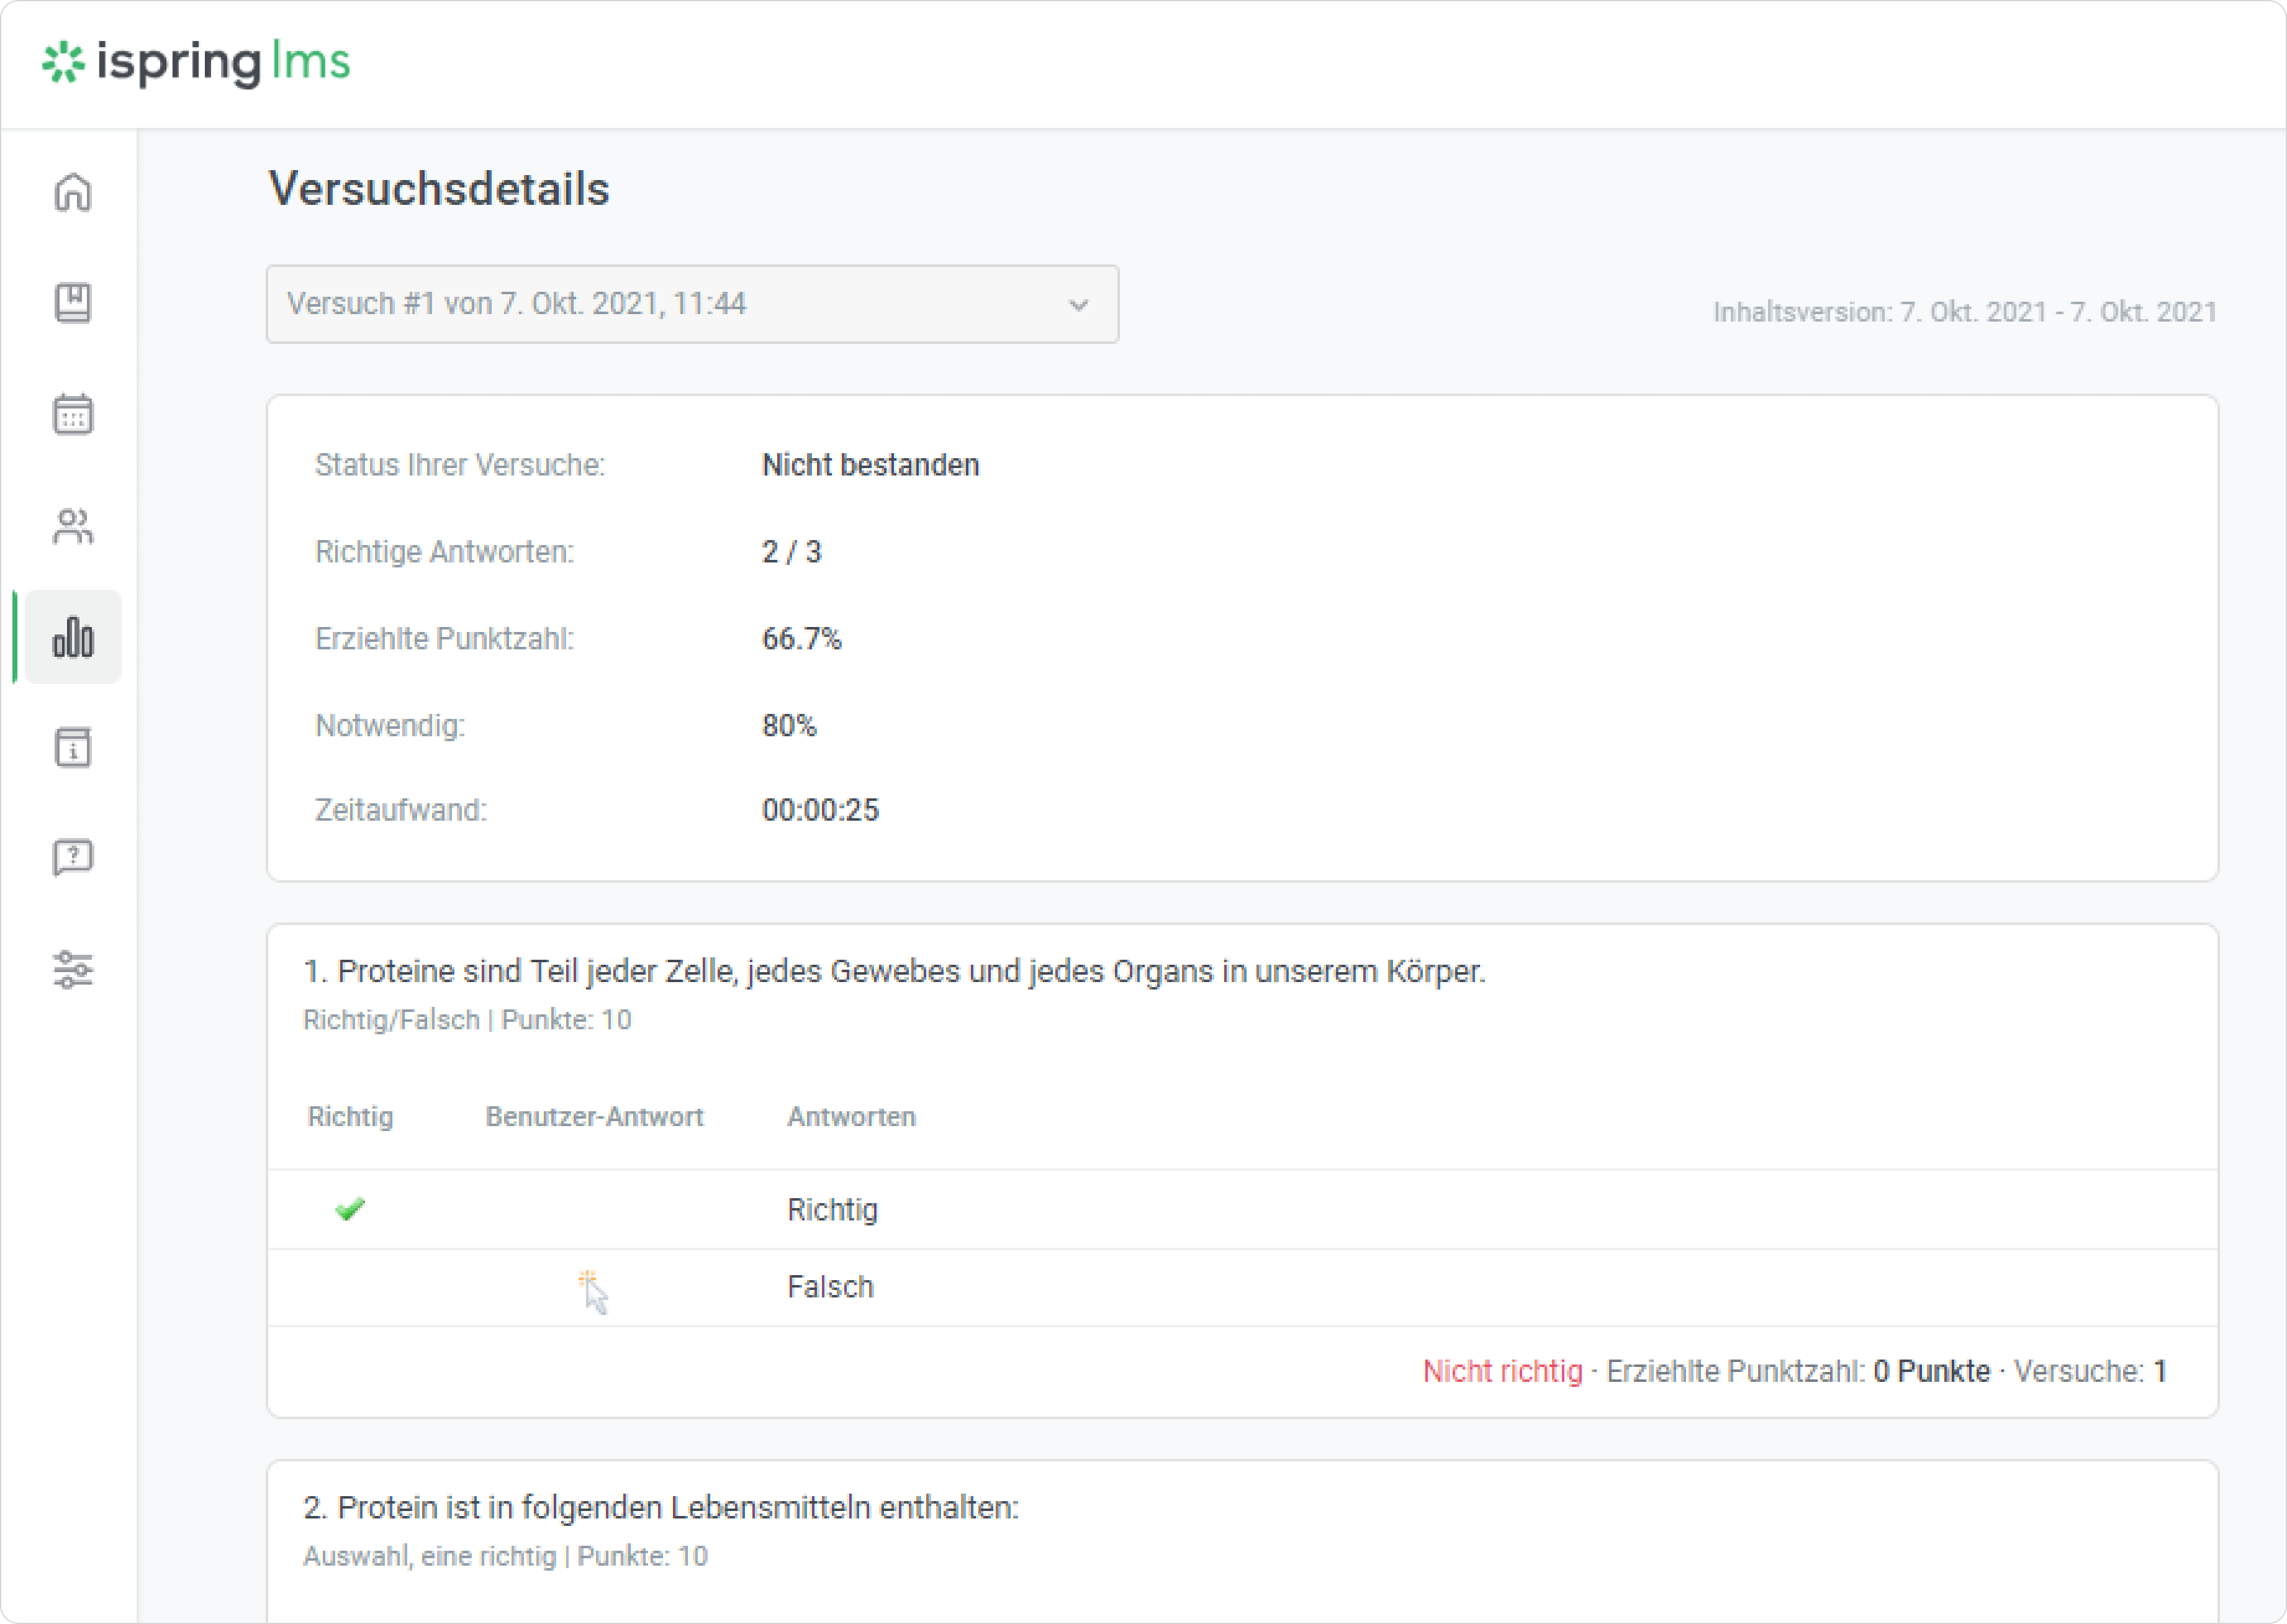Click the '66.7%' score value
The height and width of the screenshot is (1624, 2287).
[x=802, y=639]
